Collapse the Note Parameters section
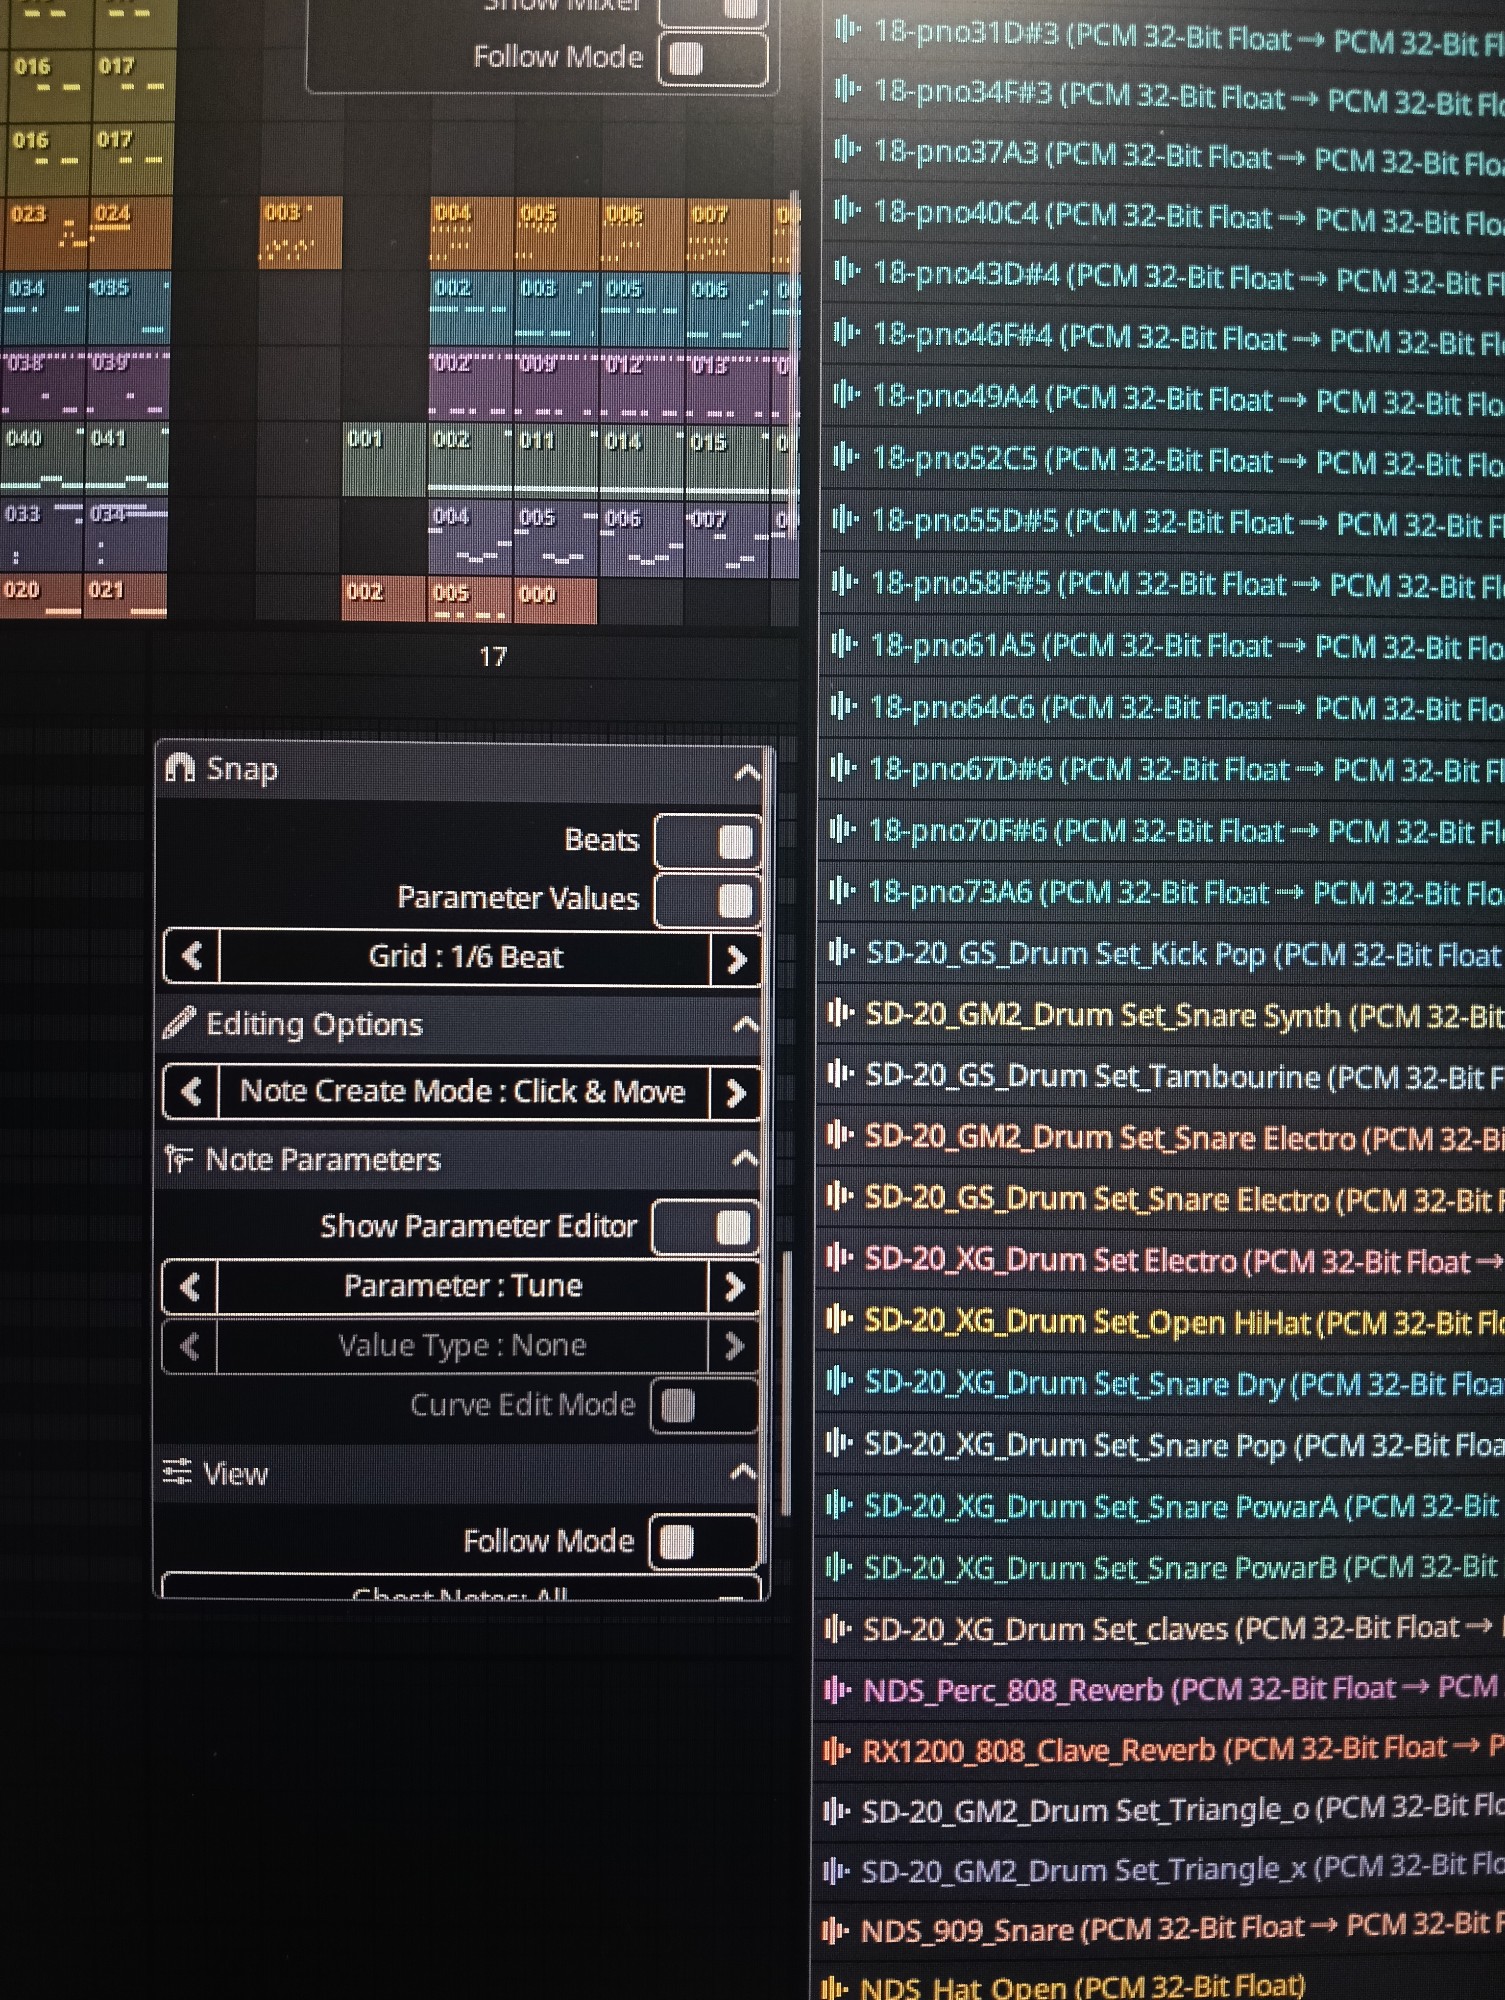This screenshot has height=2000, width=1505. (744, 1159)
